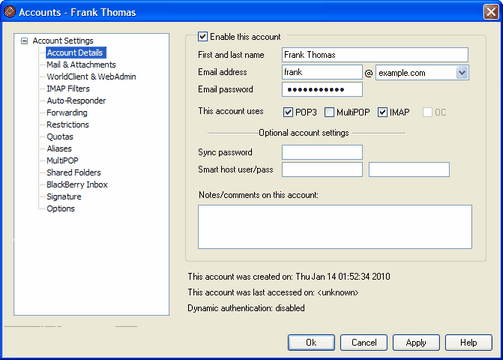
Task: Open Aliases settings page
Action: pos(59,149)
